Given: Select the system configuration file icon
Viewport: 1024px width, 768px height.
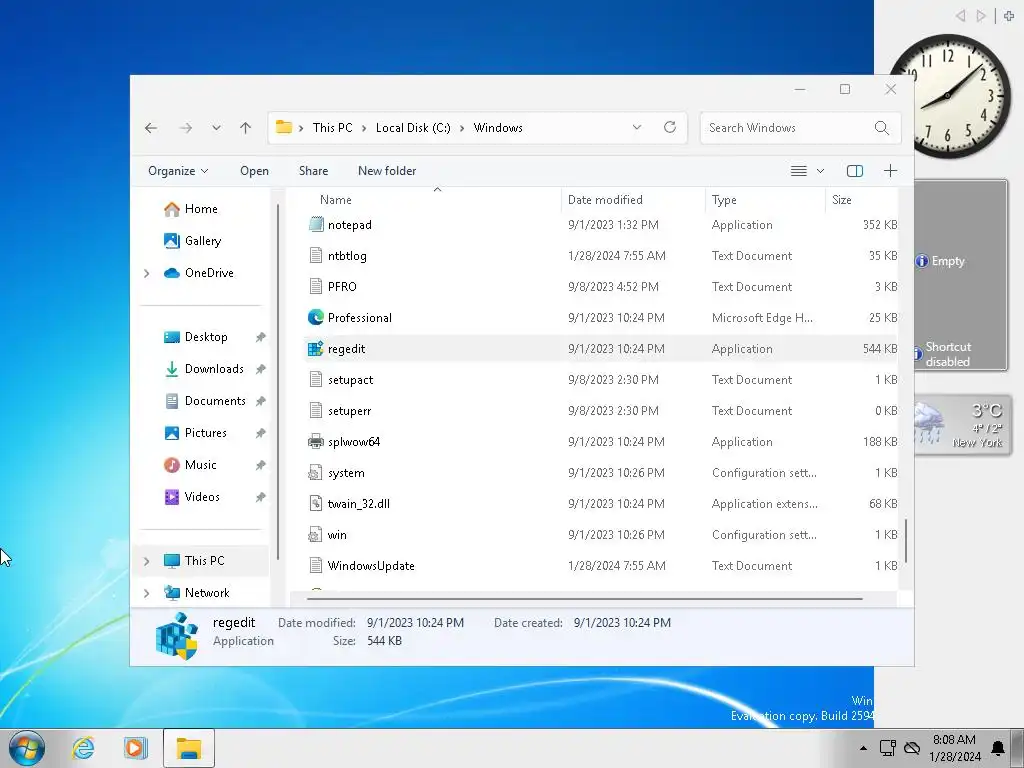Looking at the screenshot, I should [x=316, y=473].
